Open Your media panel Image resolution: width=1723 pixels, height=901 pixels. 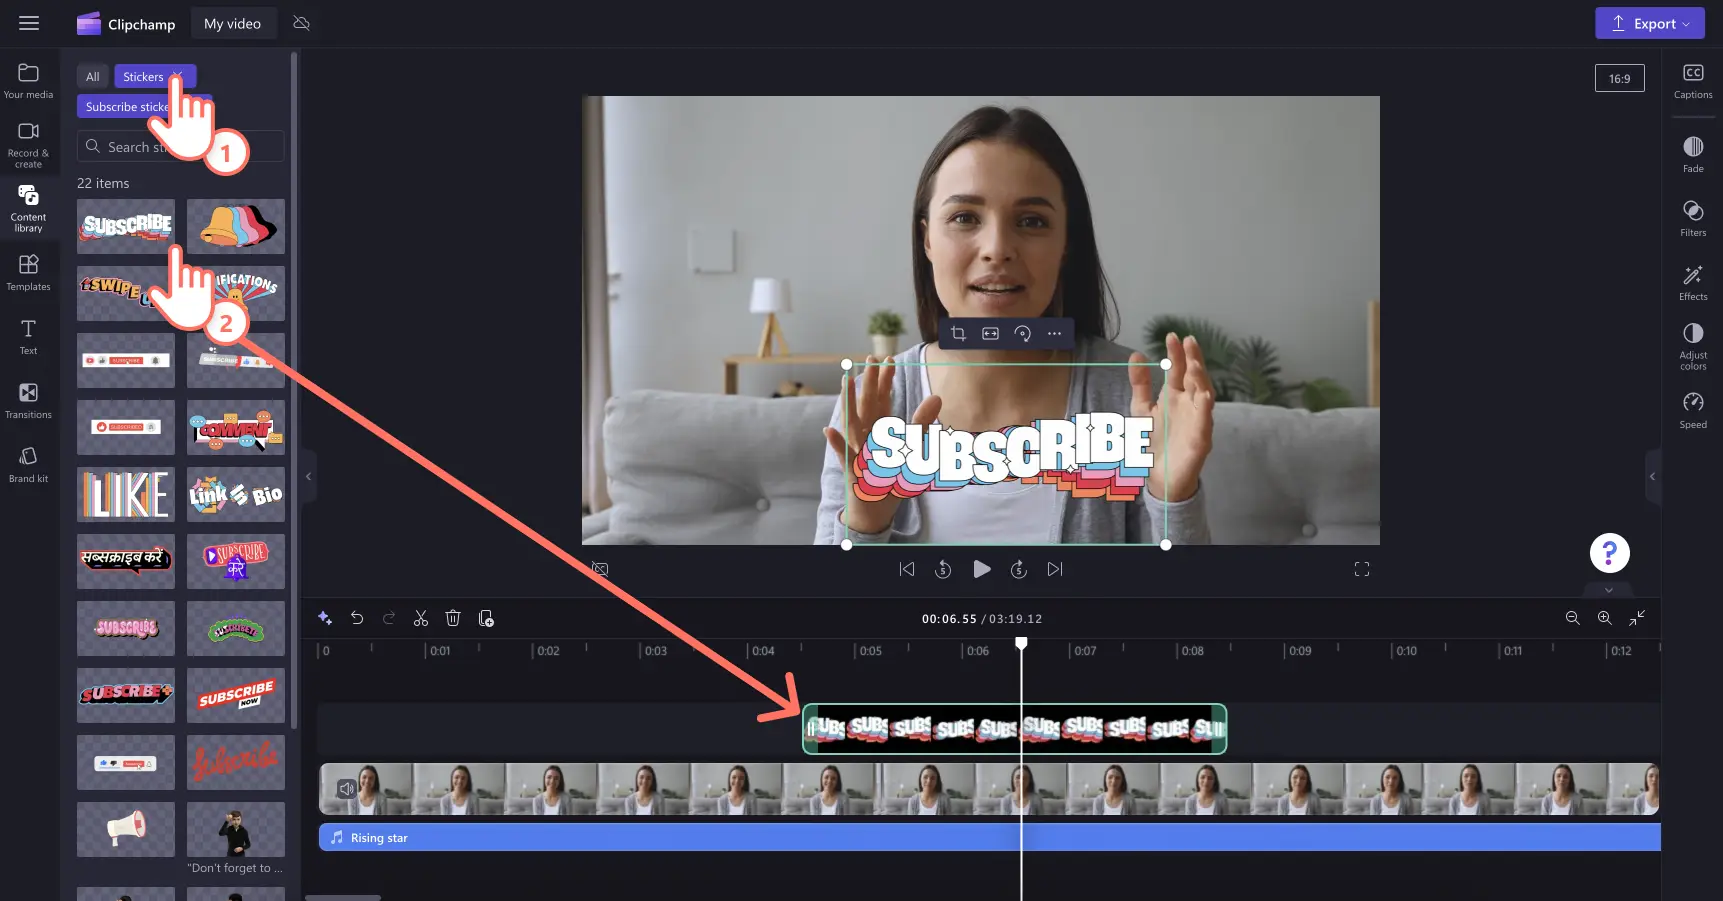click(x=28, y=81)
